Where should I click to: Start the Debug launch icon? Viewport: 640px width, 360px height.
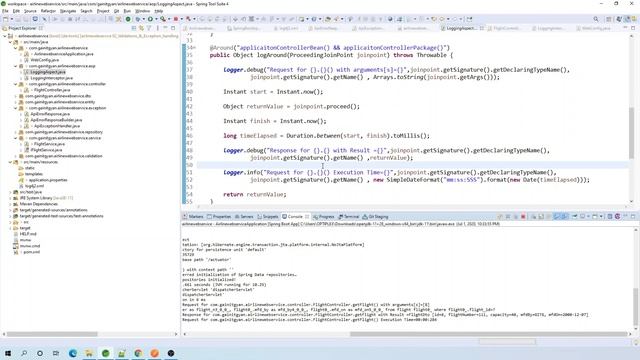pyautogui.click(x=138, y=19)
